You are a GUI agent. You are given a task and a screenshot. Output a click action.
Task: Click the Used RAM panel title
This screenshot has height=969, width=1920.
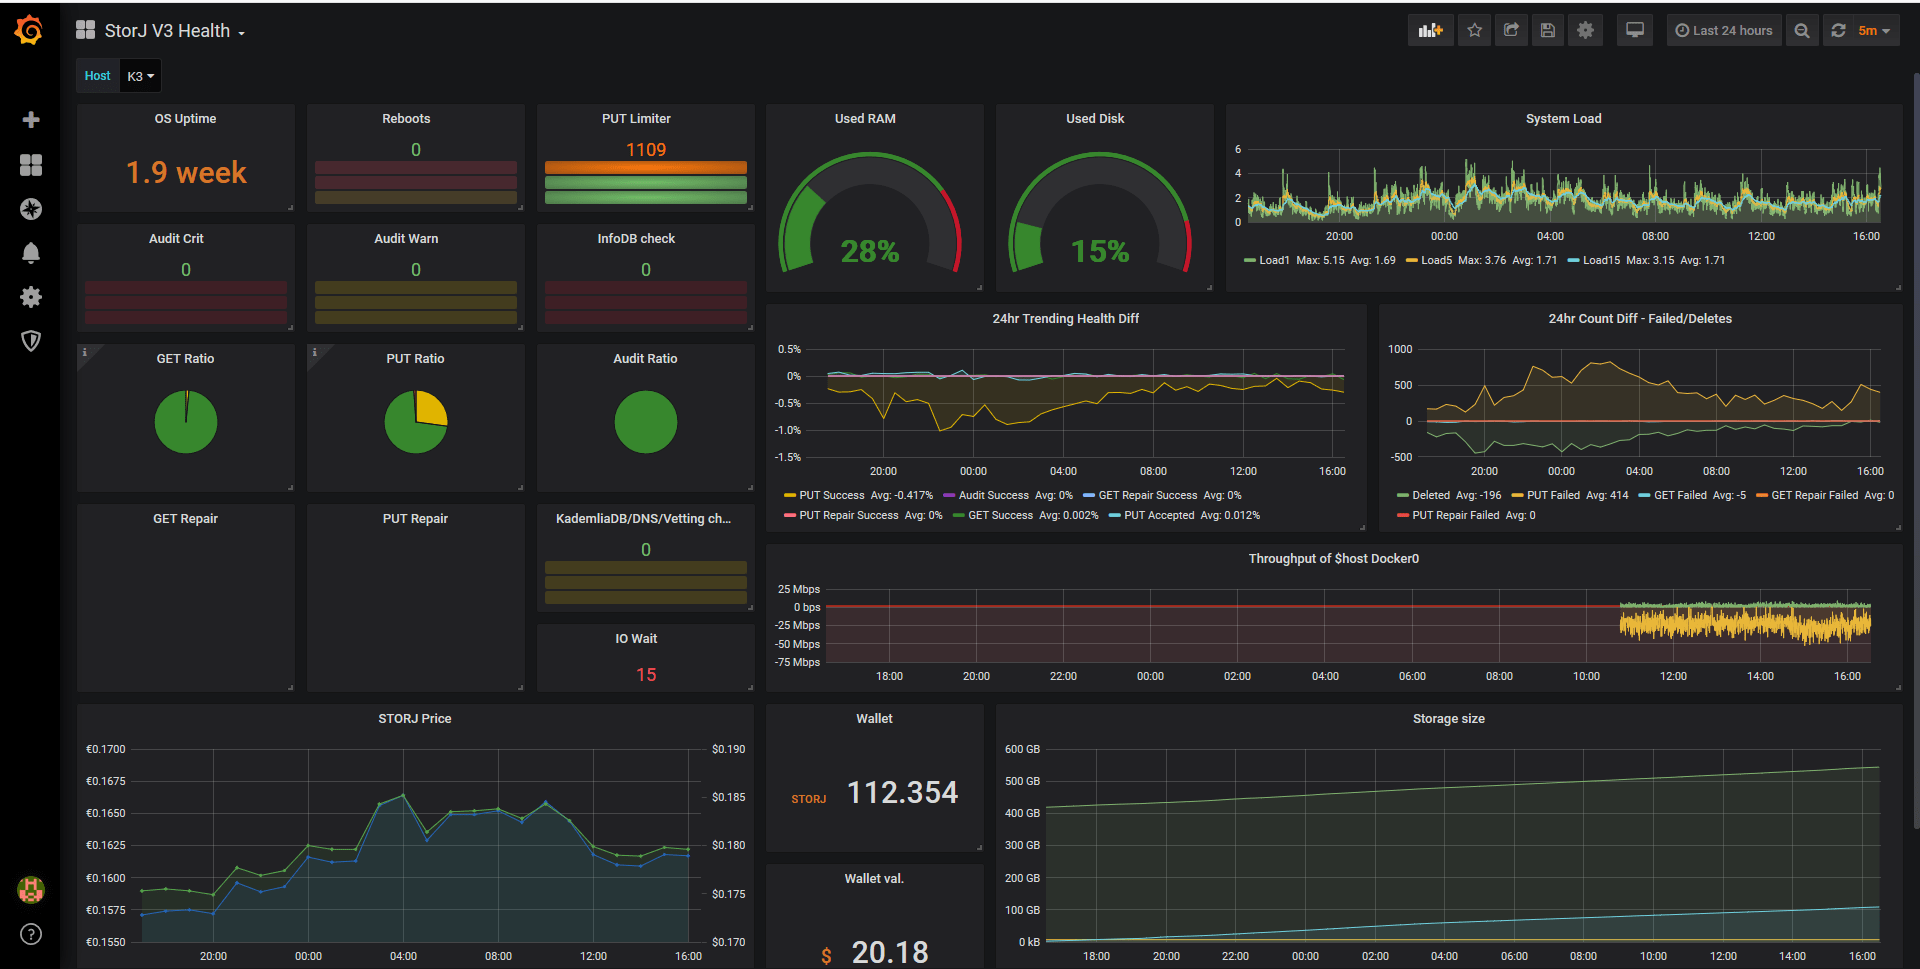[865, 119]
